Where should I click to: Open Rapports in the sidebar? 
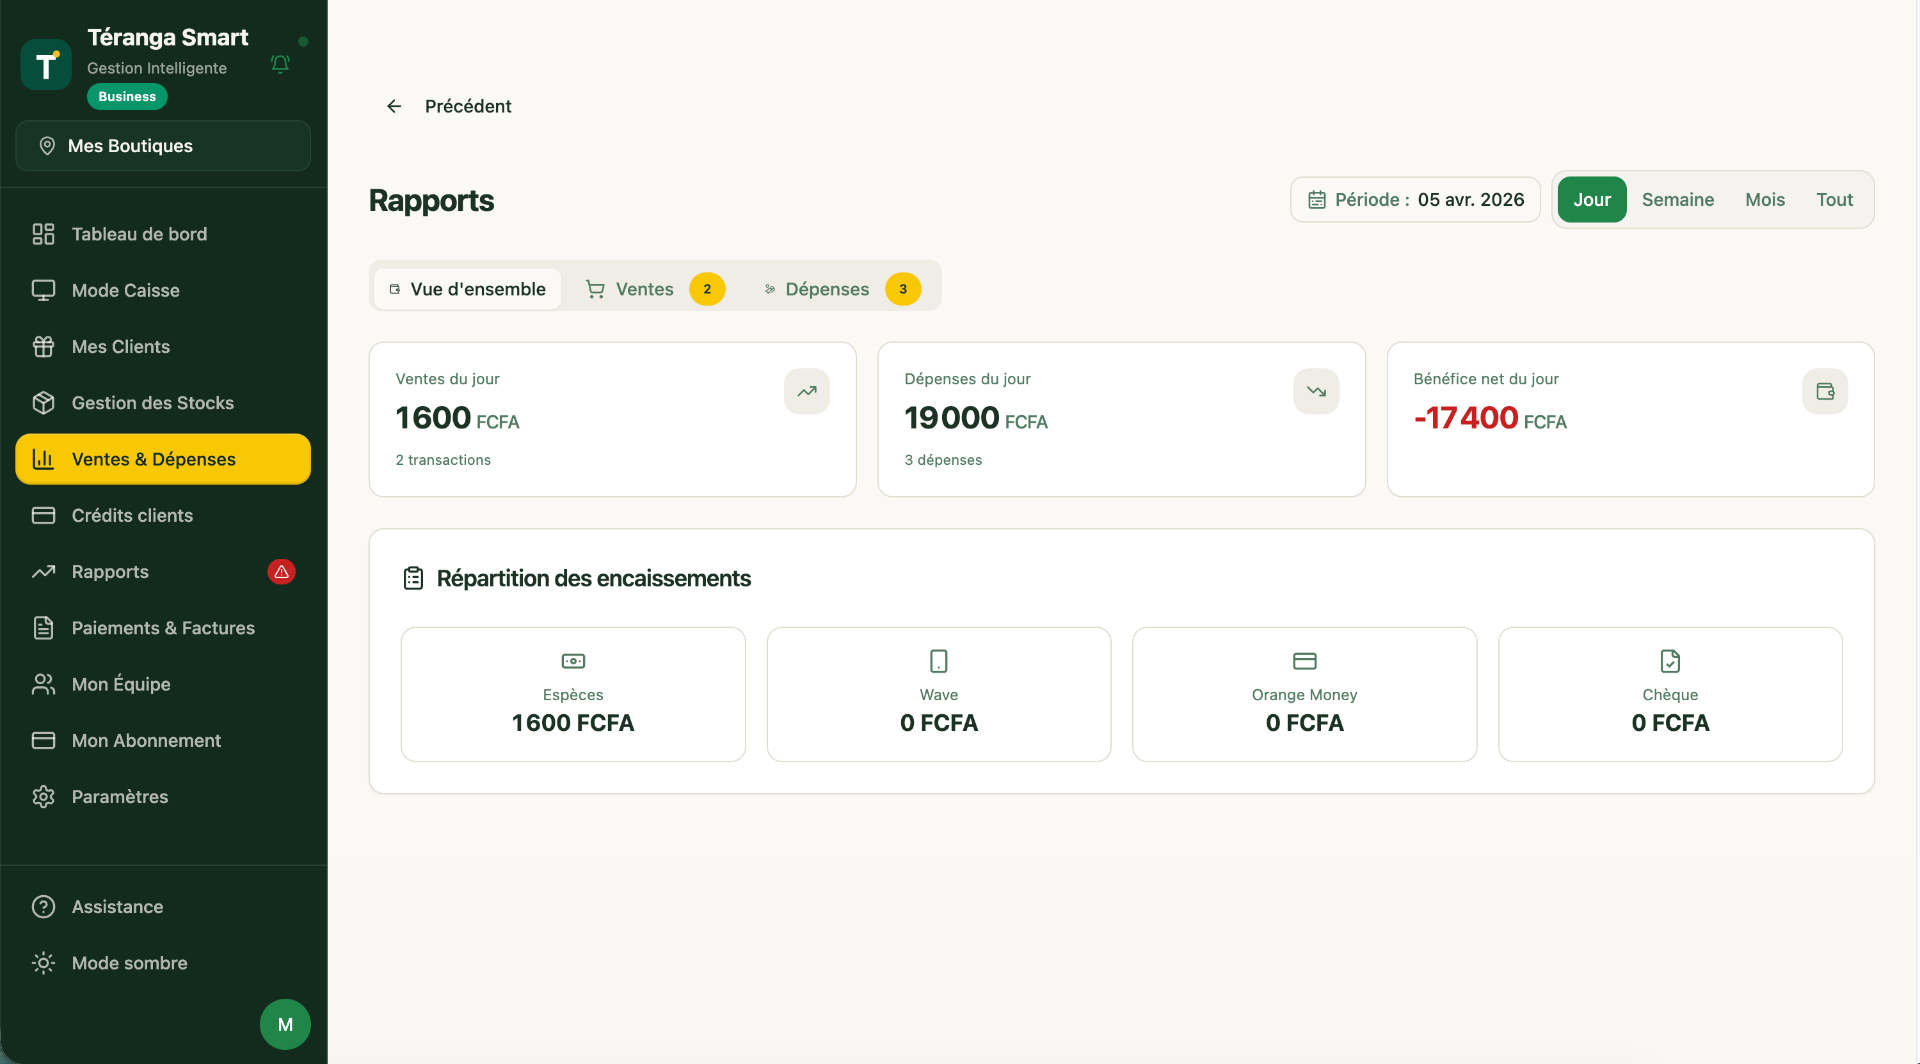(163, 572)
